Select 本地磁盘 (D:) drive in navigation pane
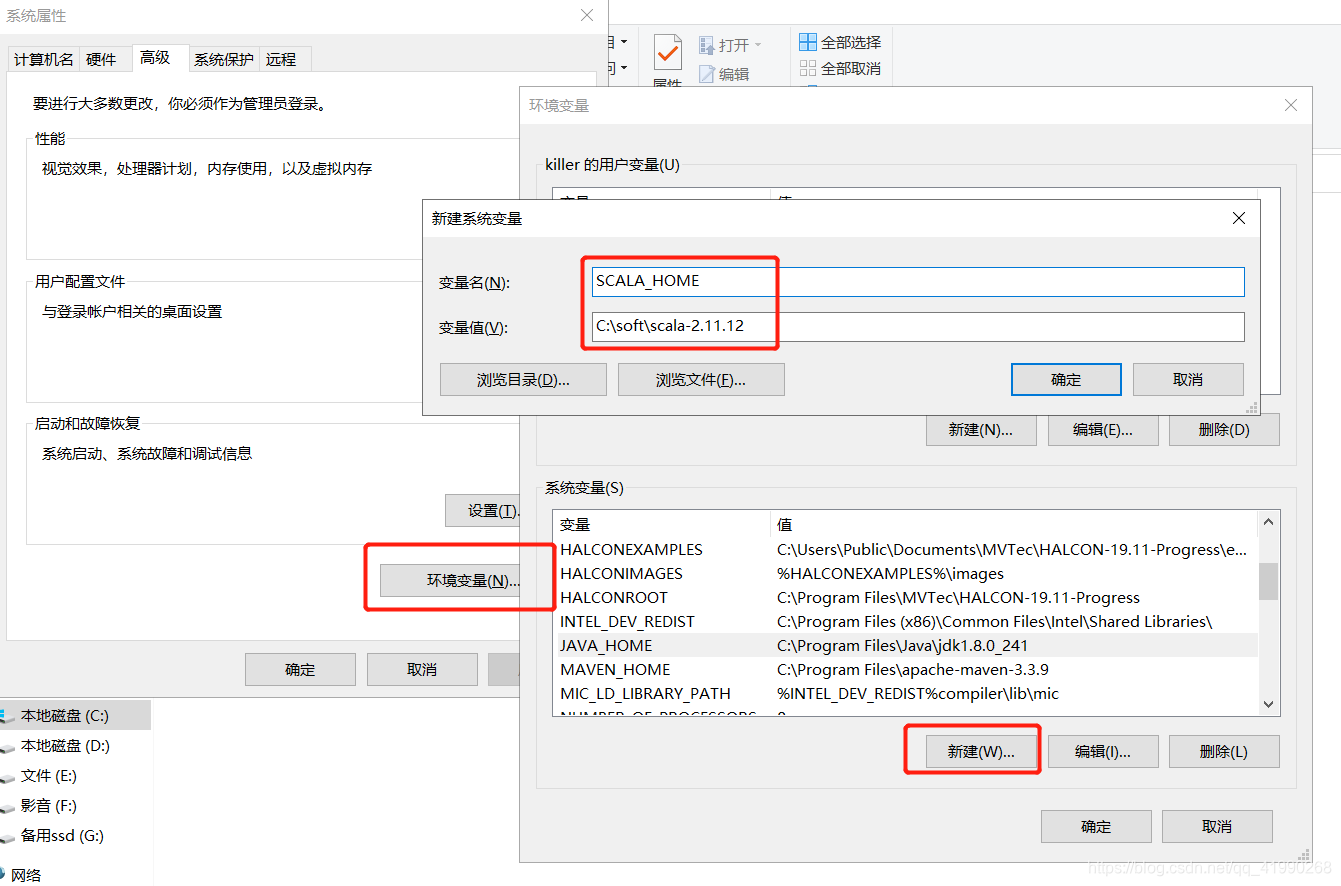Image resolution: width=1341 pixels, height=886 pixels. 65,746
